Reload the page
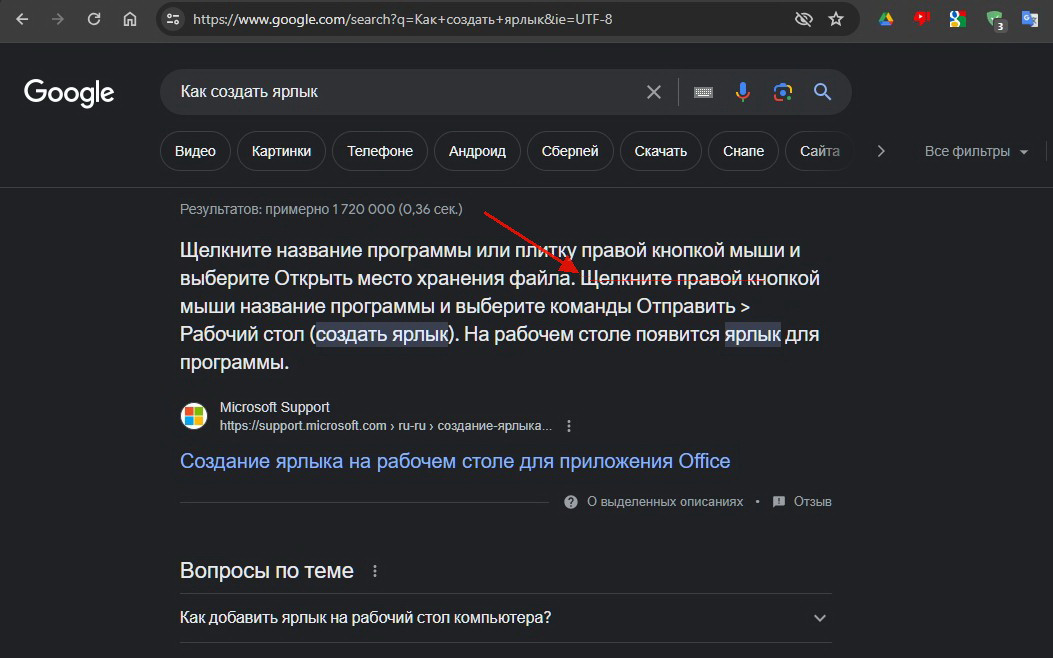 (x=94, y=19)
